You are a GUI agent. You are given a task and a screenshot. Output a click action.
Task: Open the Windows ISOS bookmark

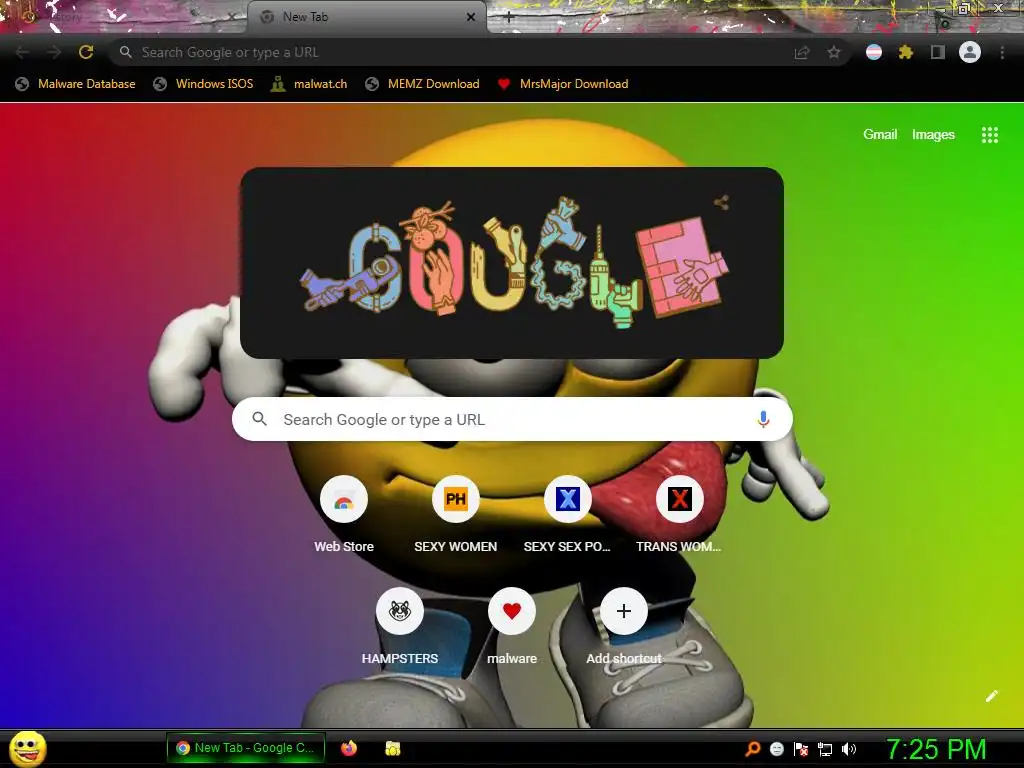point(203,84)
